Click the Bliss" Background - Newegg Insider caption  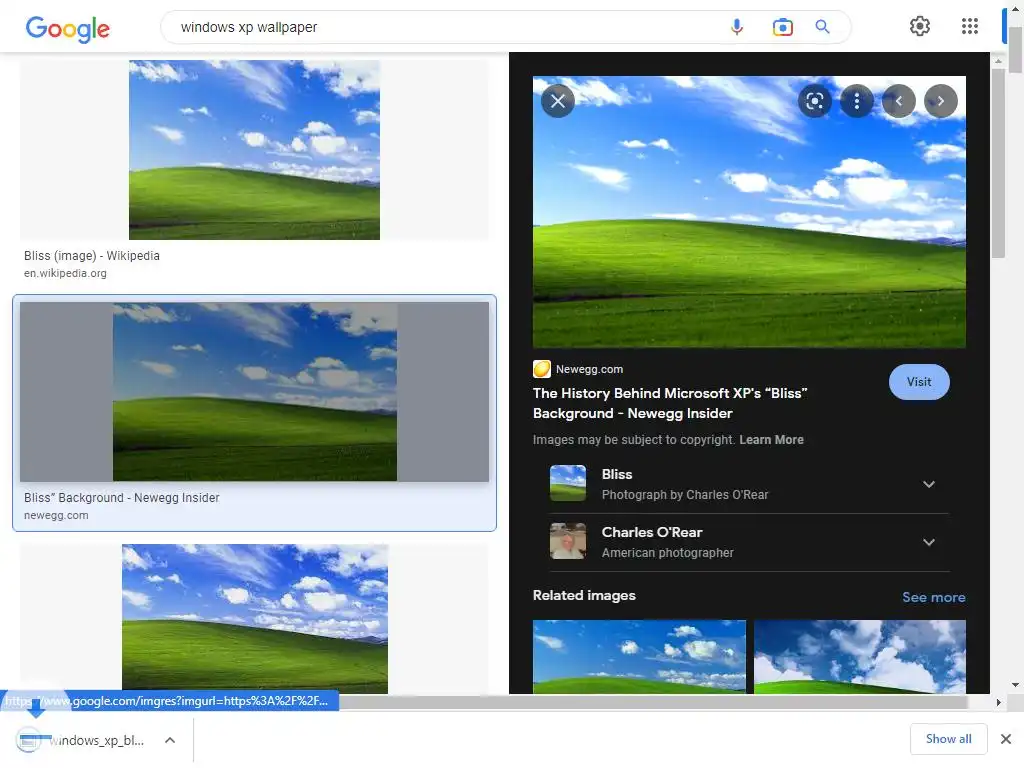tap(121, 498)
